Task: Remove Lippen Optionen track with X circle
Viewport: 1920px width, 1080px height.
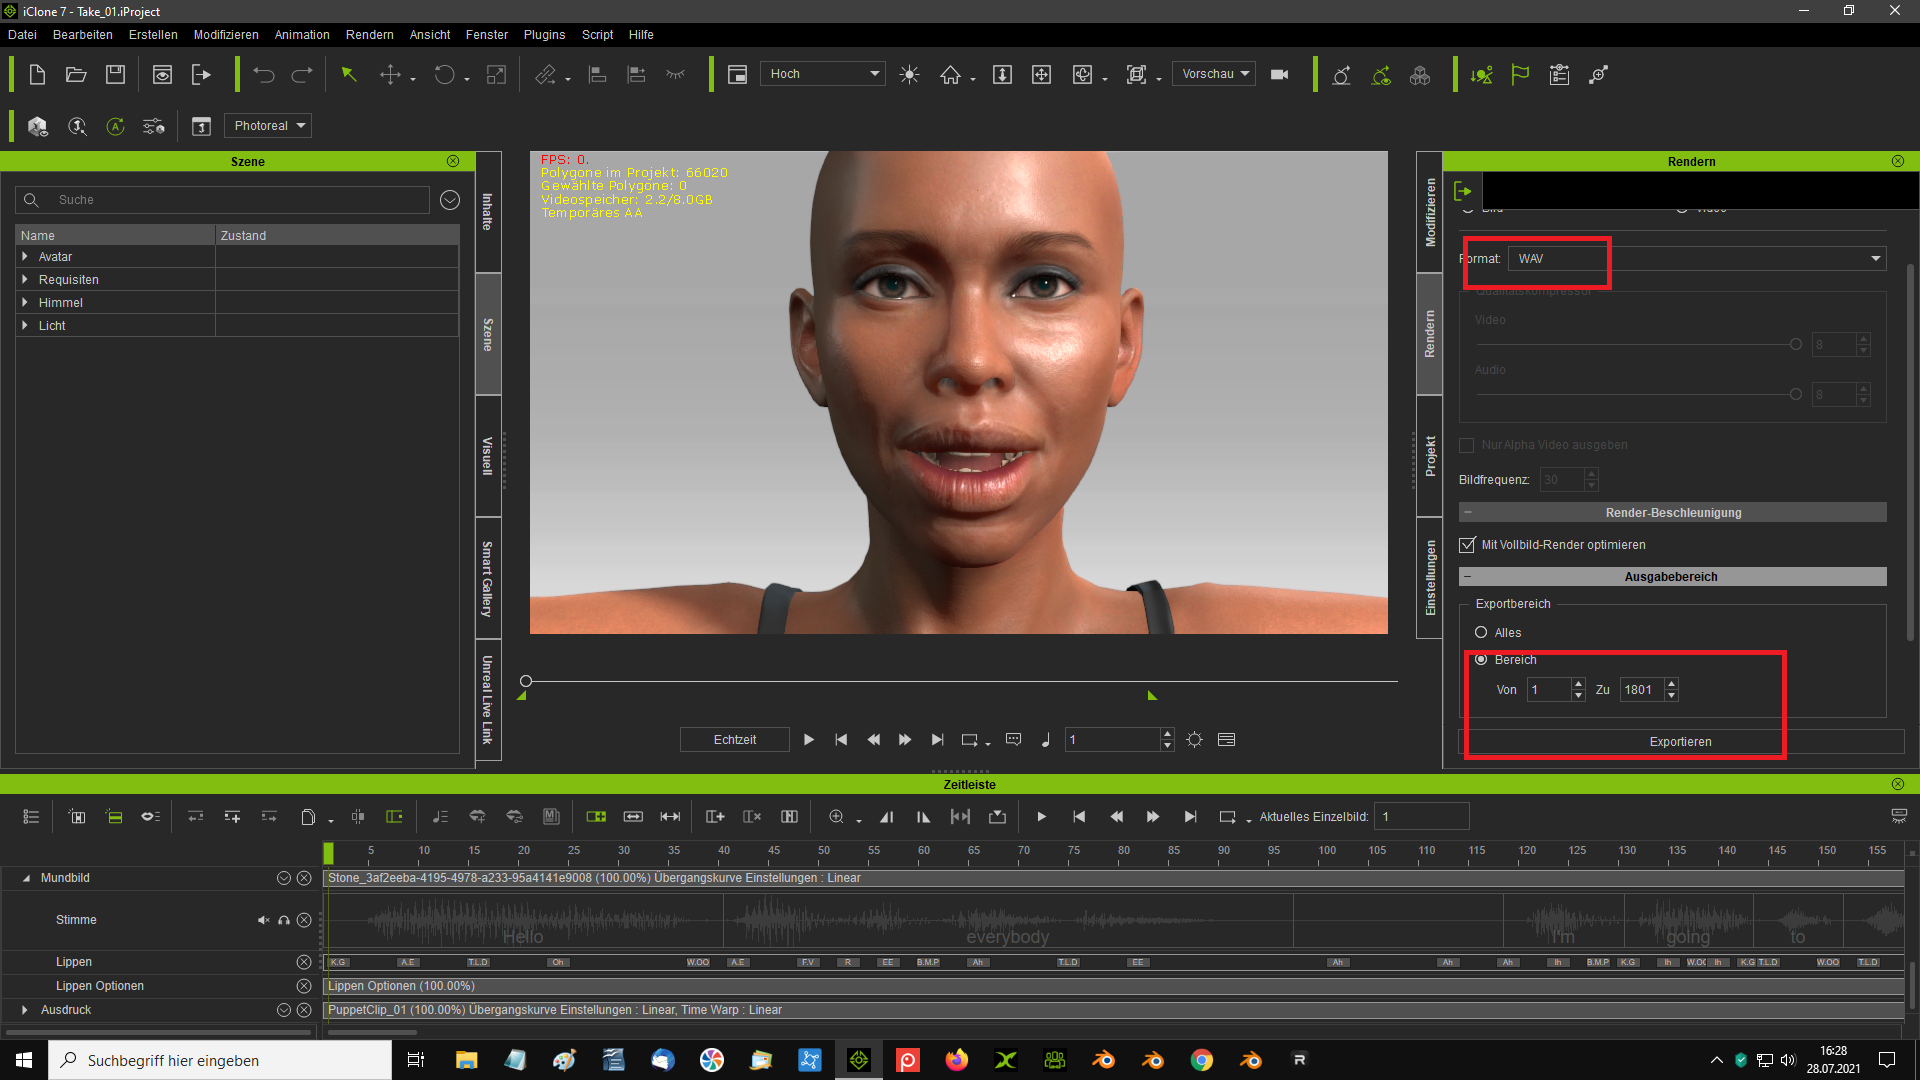Action: (x=304, y=986)
